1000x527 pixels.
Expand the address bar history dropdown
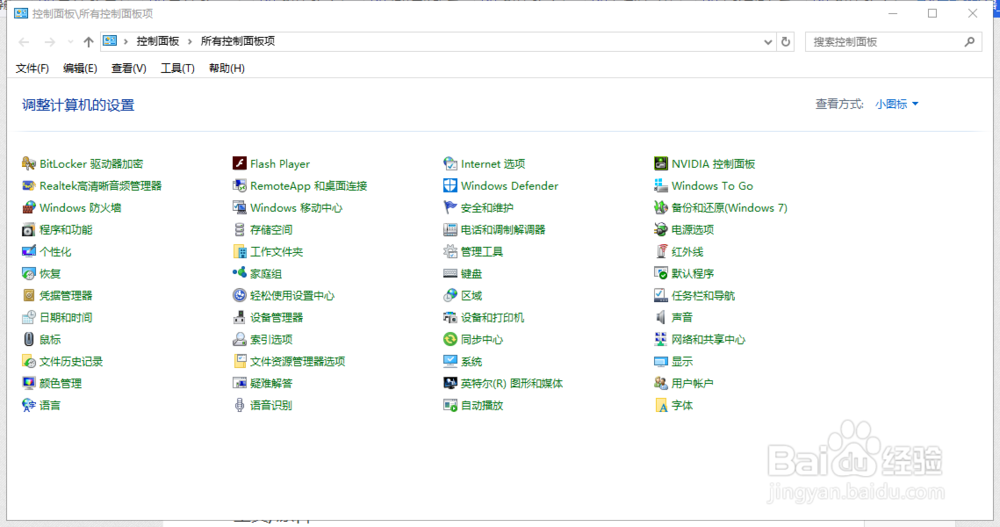click(x=768, y=41)
